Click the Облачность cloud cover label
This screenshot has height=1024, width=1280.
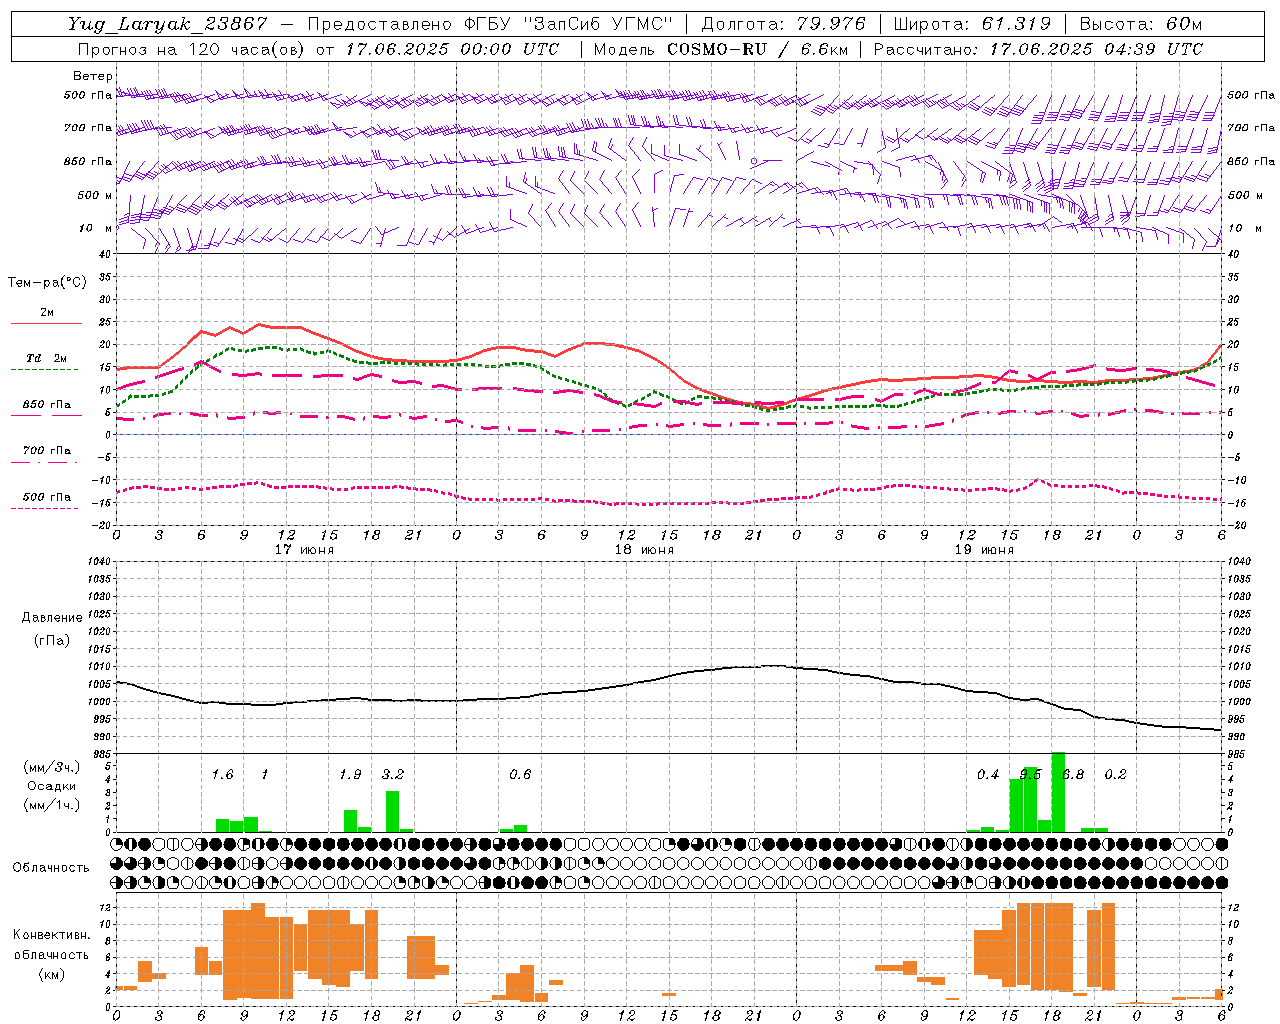(51, 867)
